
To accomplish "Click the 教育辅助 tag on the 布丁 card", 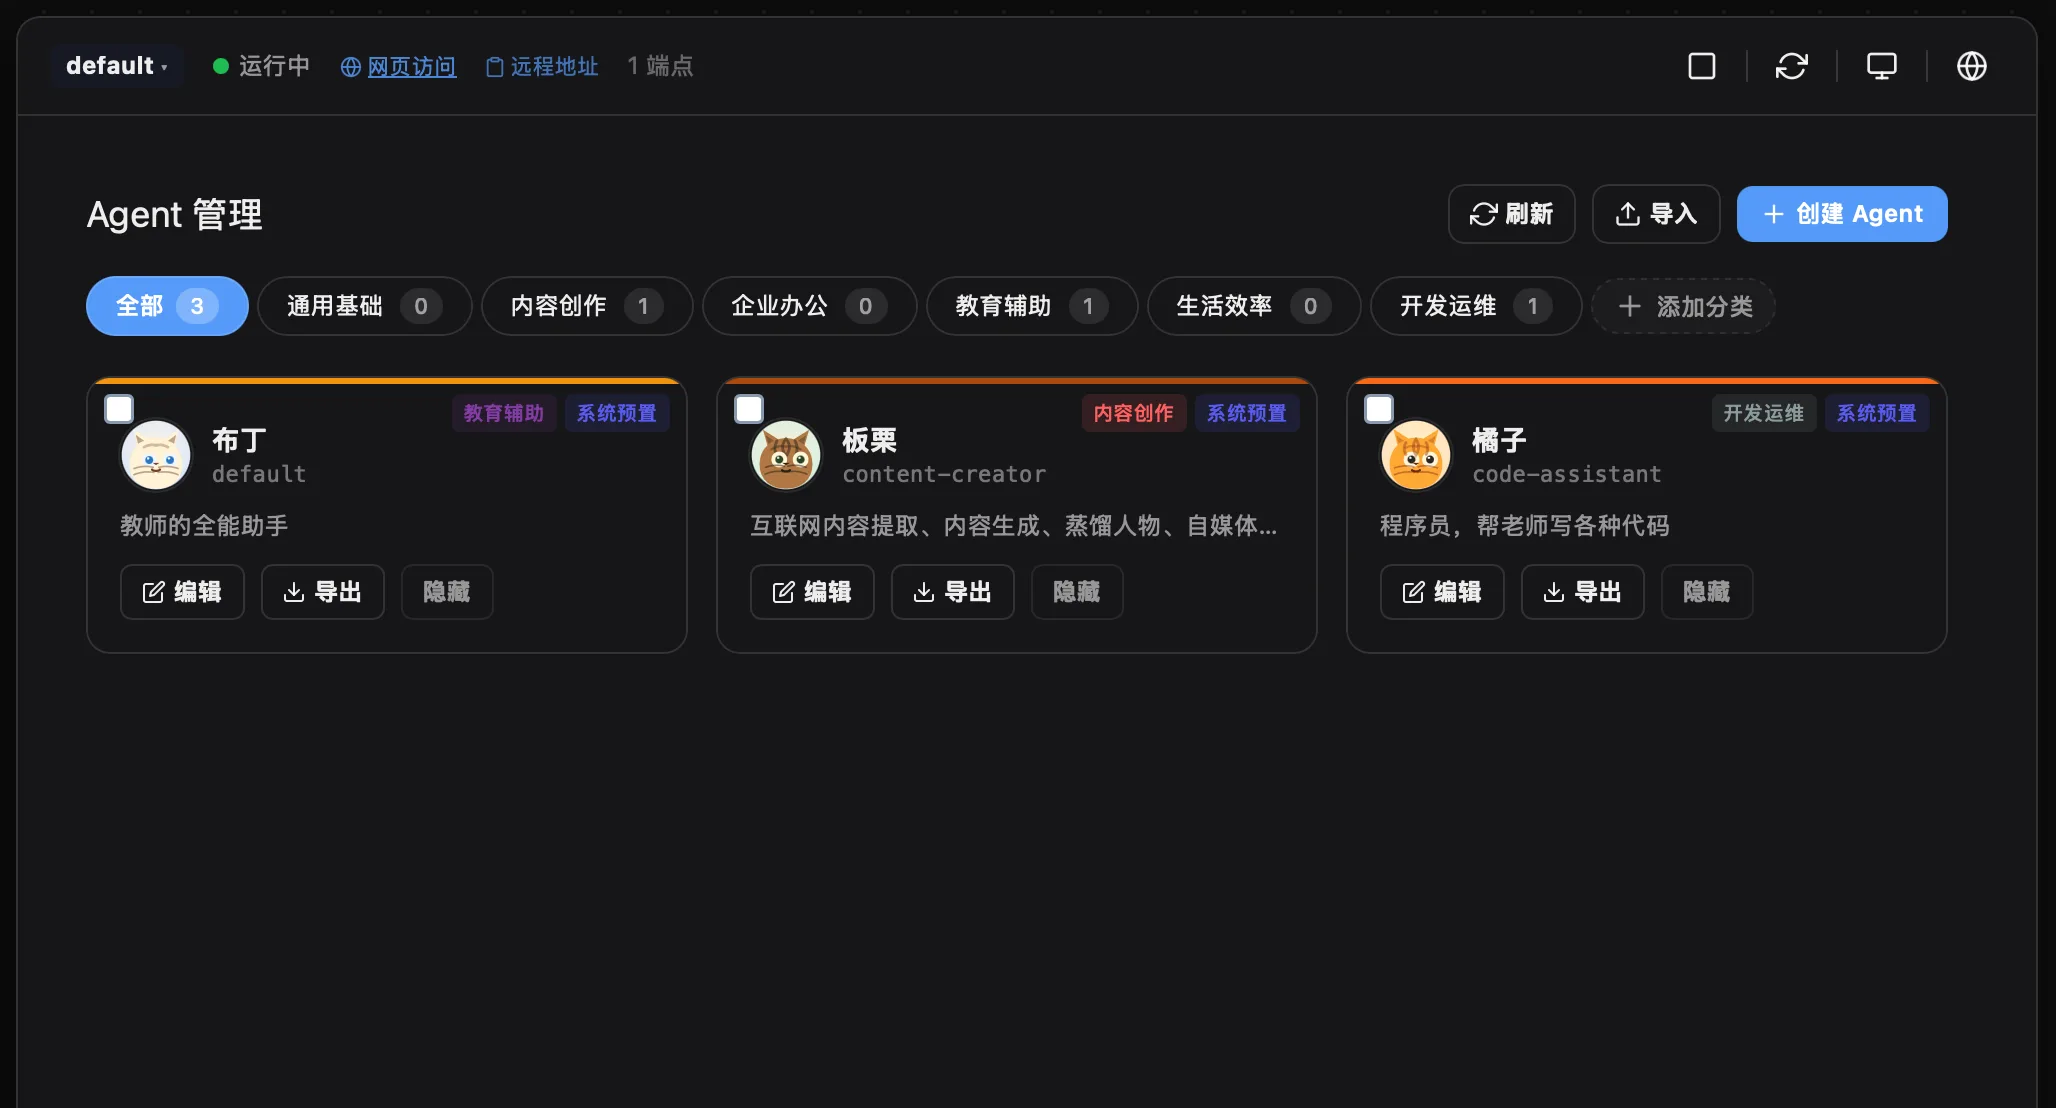I will point(504,413).
